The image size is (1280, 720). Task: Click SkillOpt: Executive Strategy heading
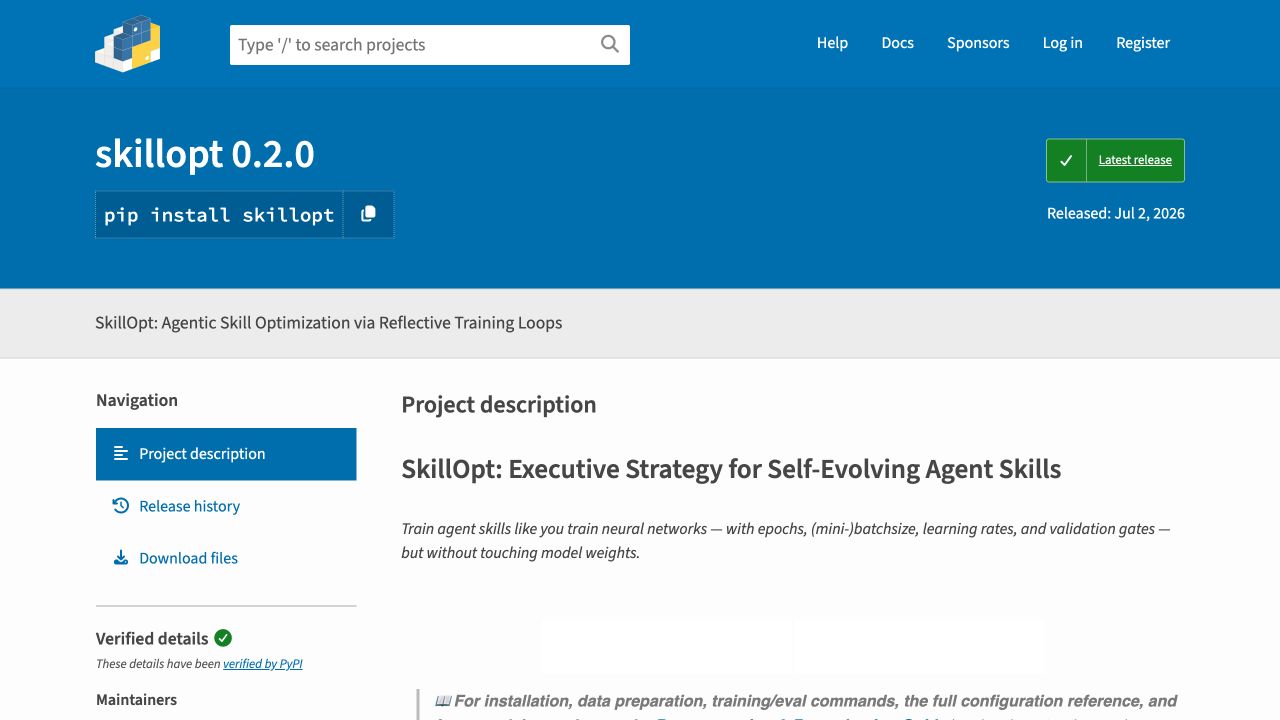click(x=731, y=469)
